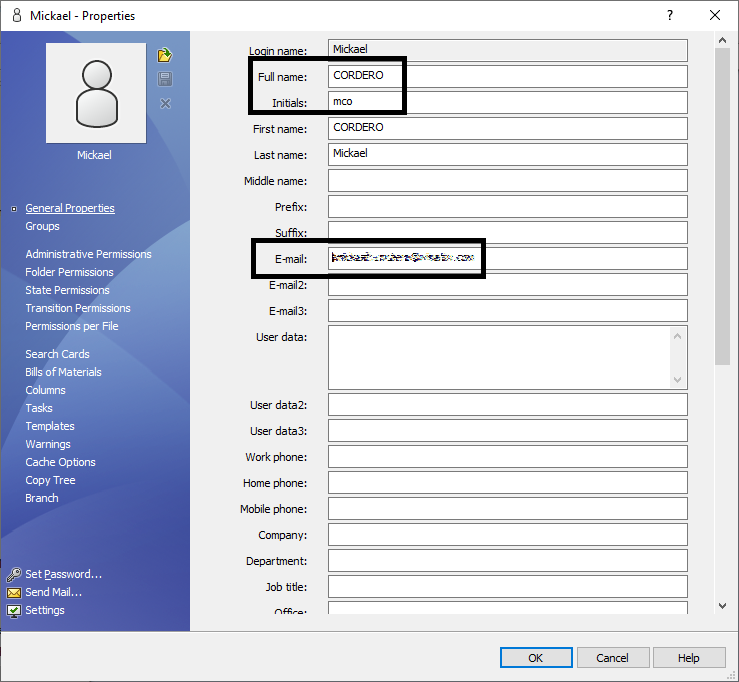Click the browse user picture icon

tap(165, 55)
